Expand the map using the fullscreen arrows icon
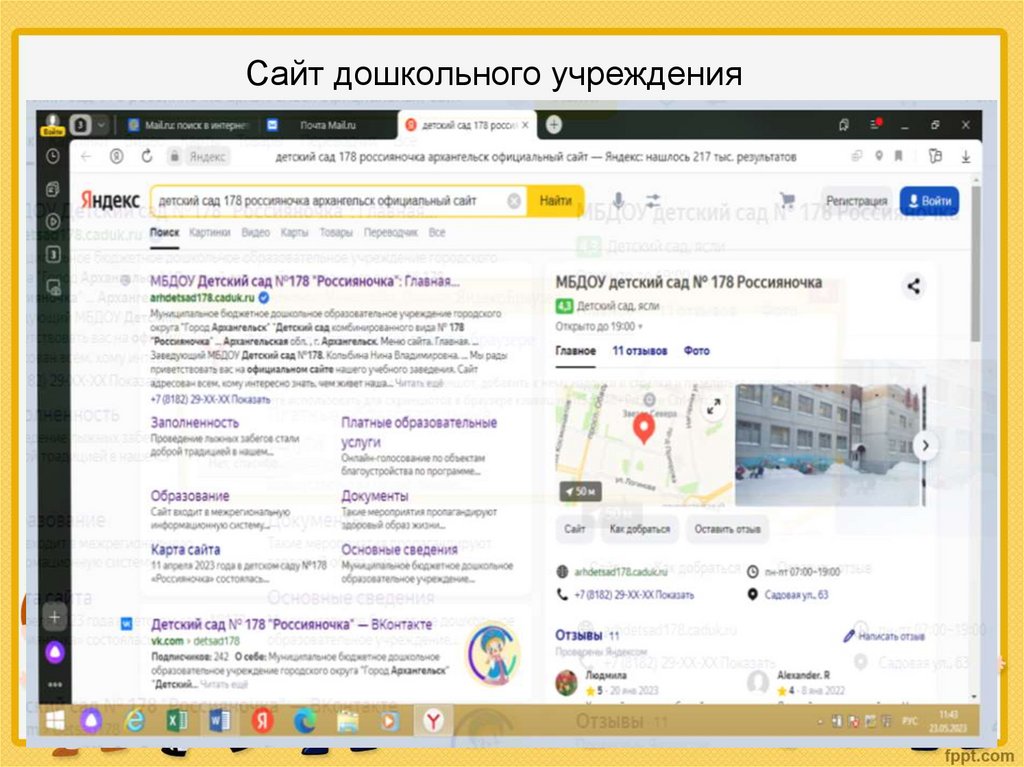The image size is (1024, 767). (x=714, y=406)
